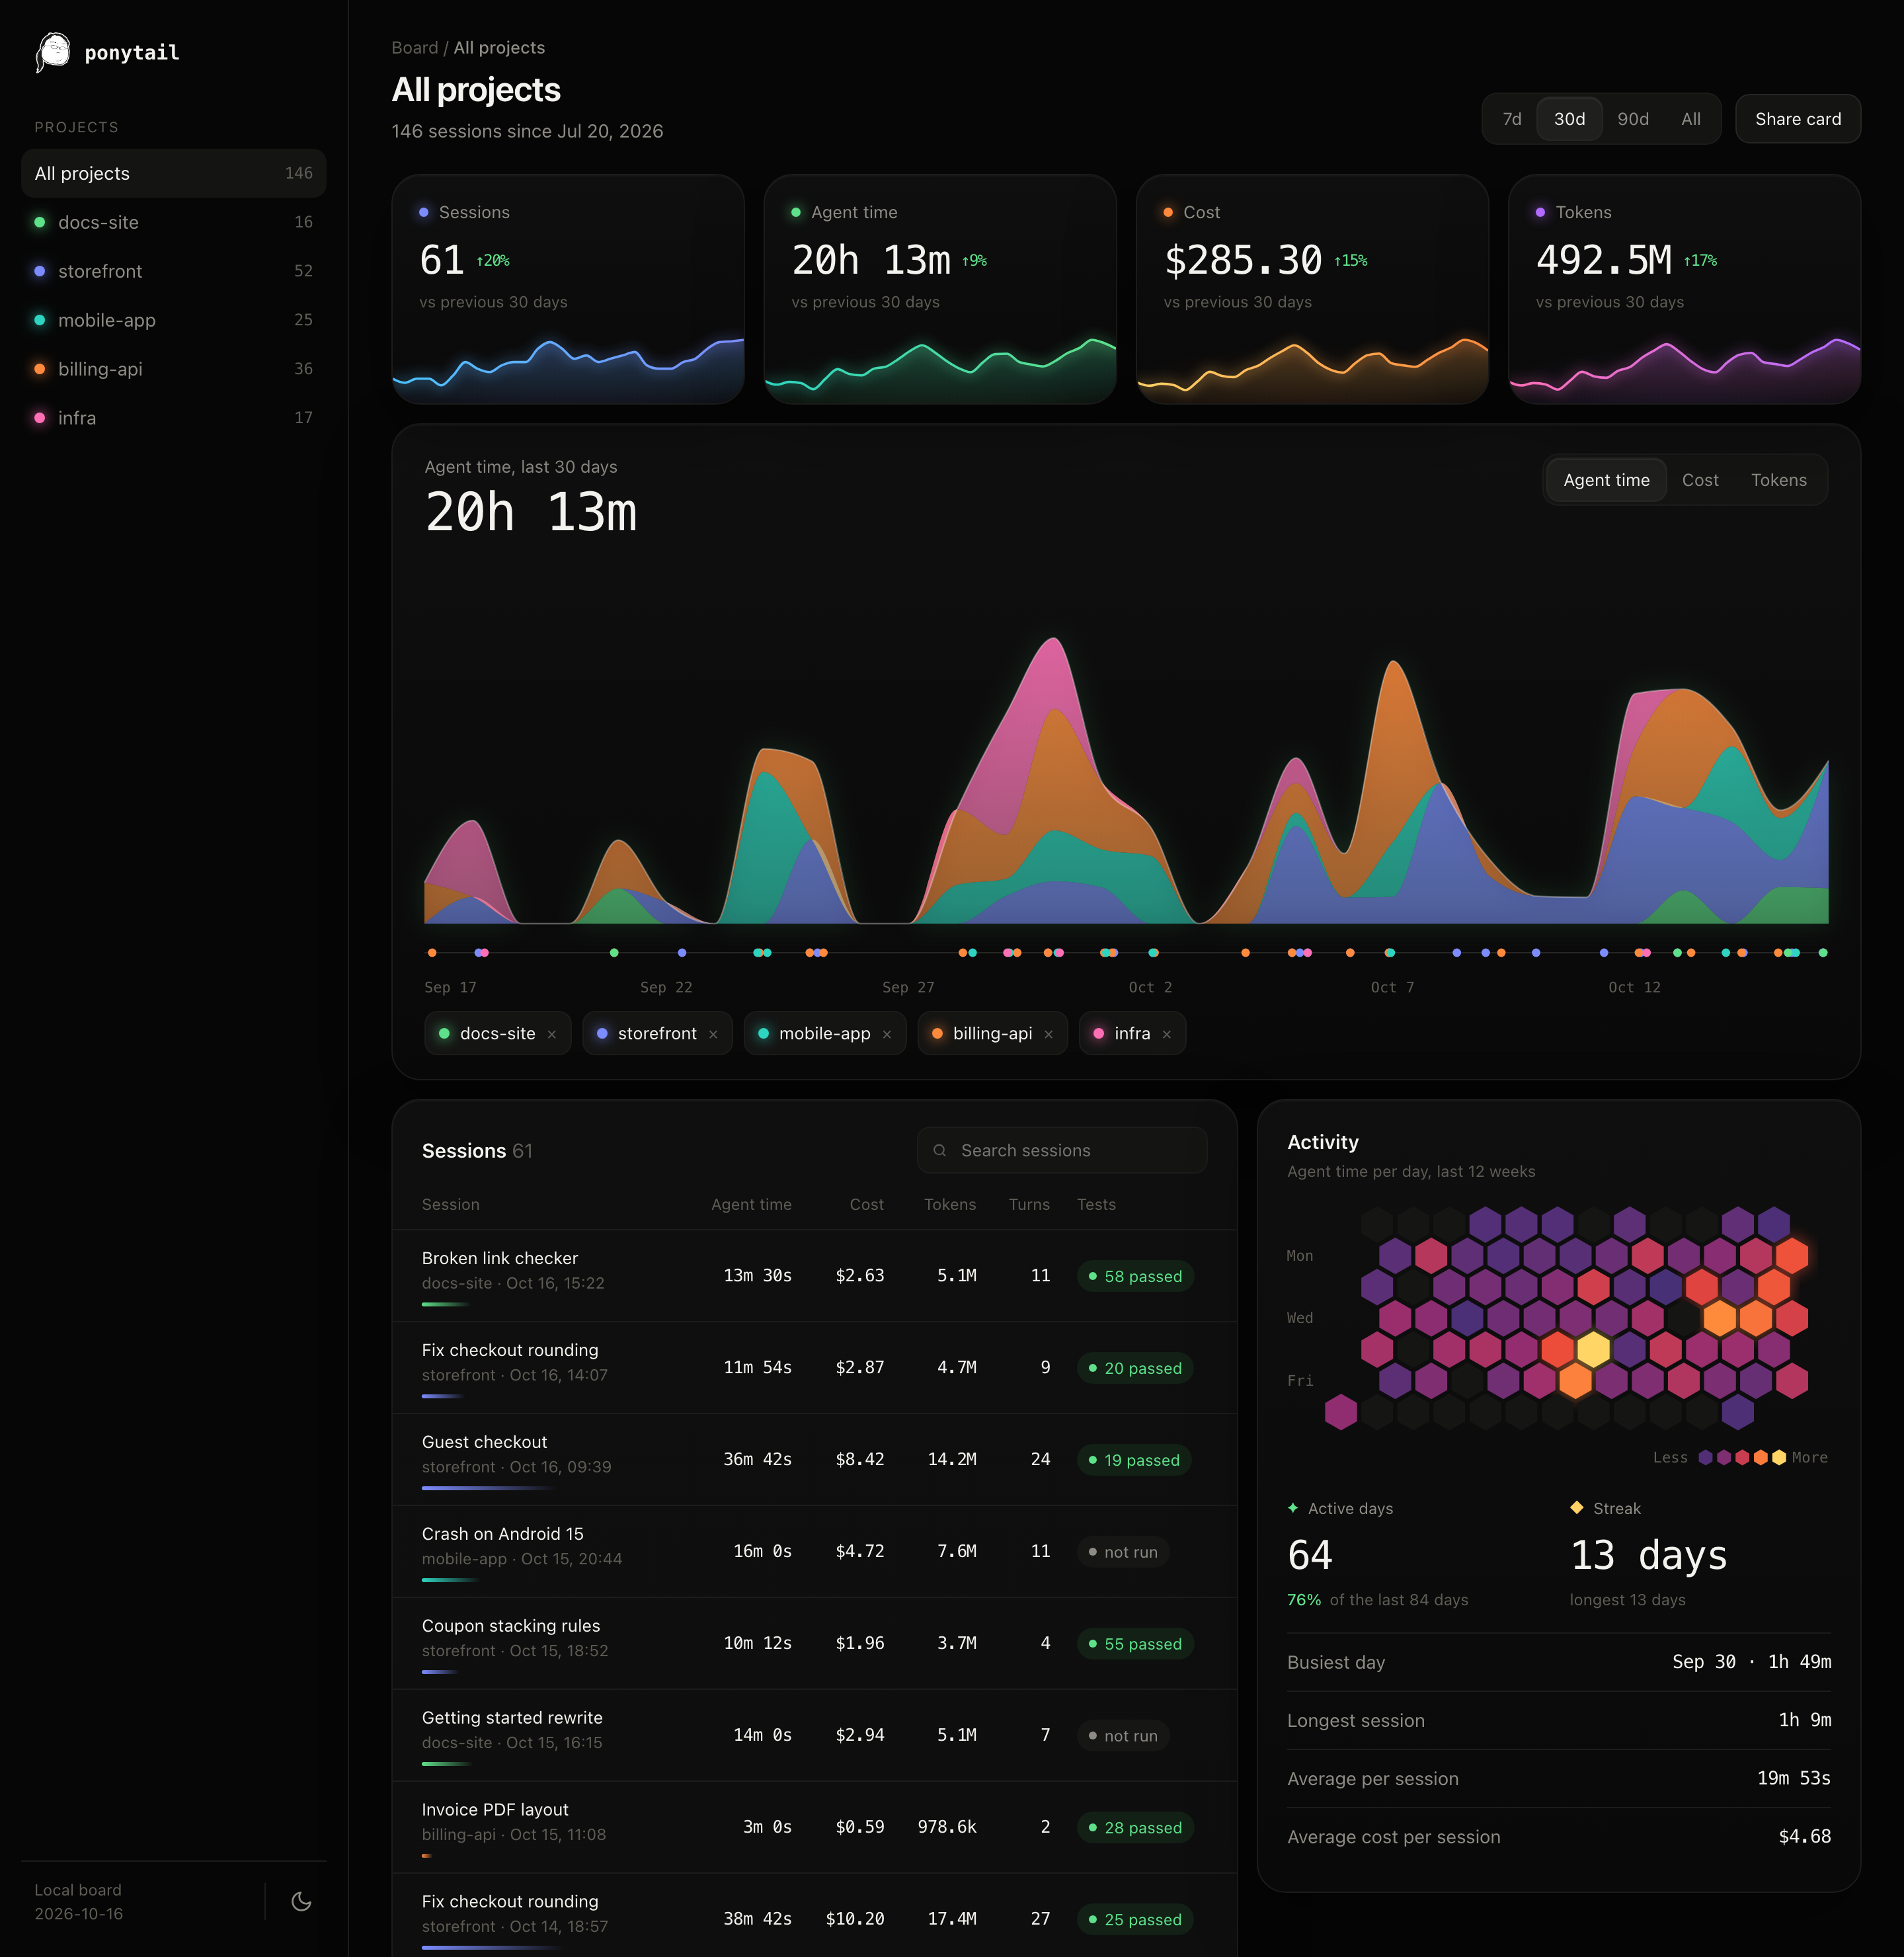Viewport: 1904px width, 1957px height.
Task: Select the 30d time range
Action: coord(1569,119)
